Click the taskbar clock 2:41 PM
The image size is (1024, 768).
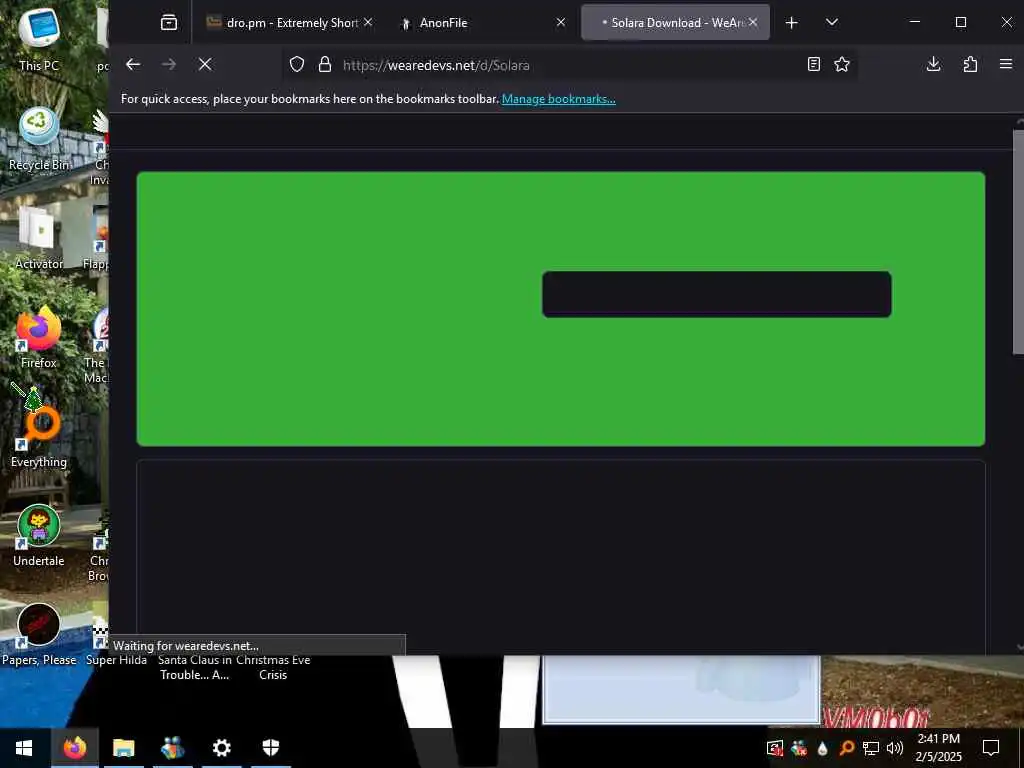tap(938, 748)
